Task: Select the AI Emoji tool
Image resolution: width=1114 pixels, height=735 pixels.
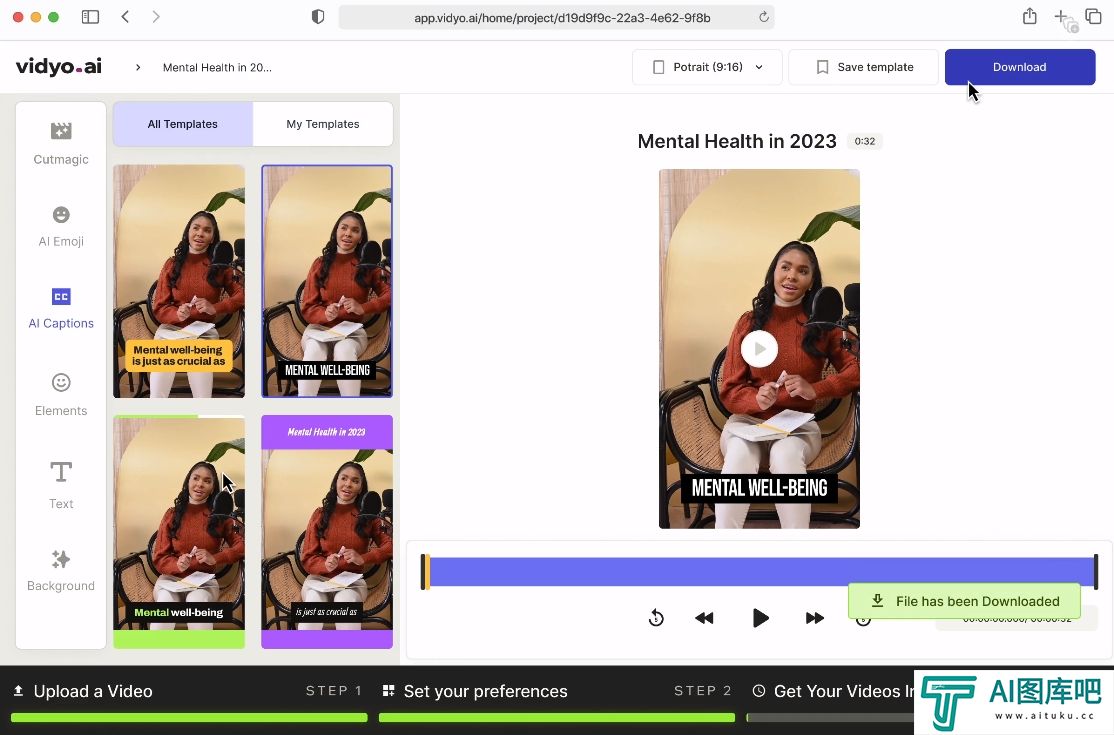Action: tap(61, 225)
